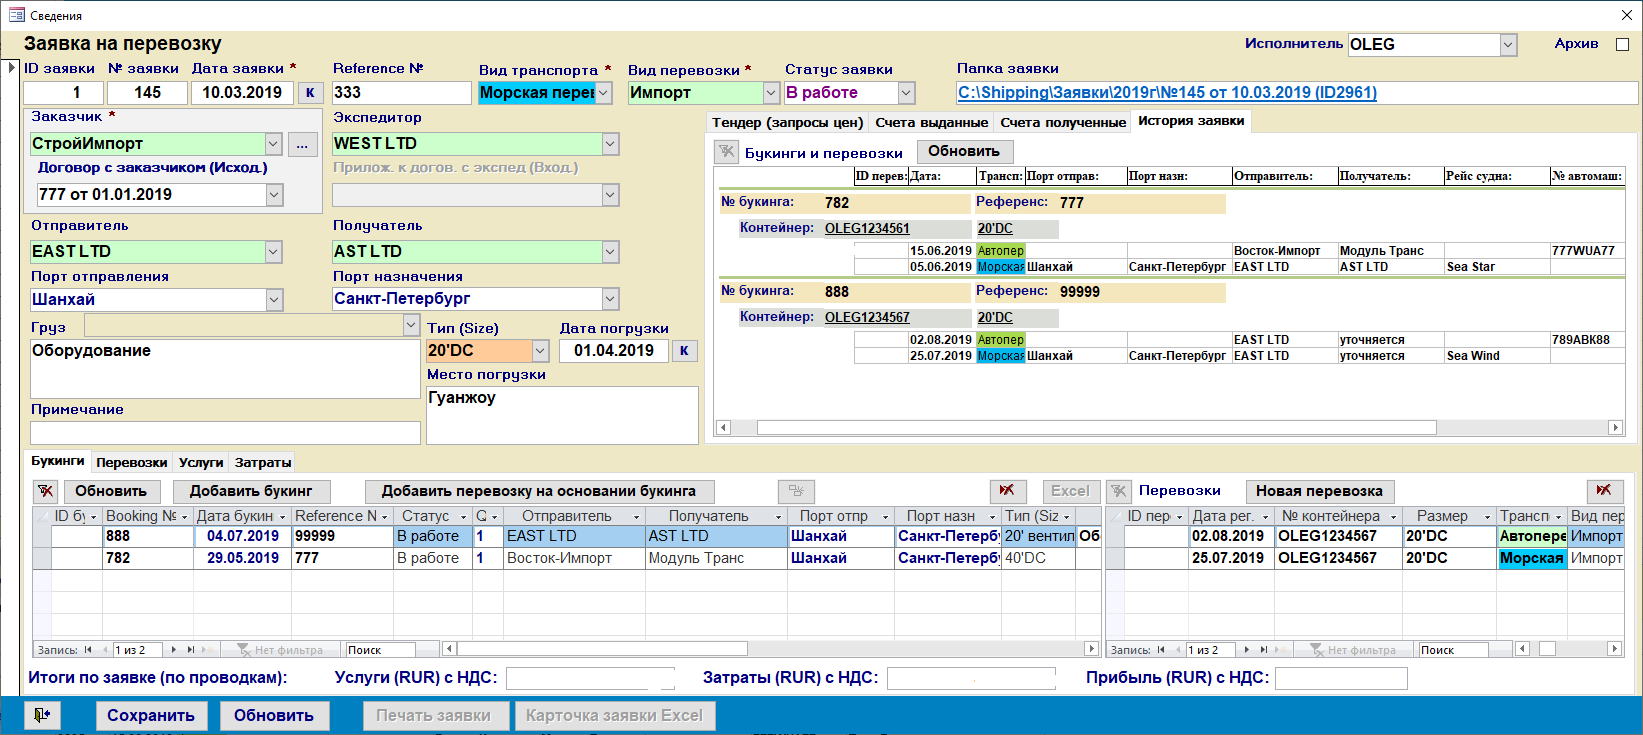Click Добавить перевозку на основании букинга
This screenshot has height=735, width=1643.
pos(538,491)
